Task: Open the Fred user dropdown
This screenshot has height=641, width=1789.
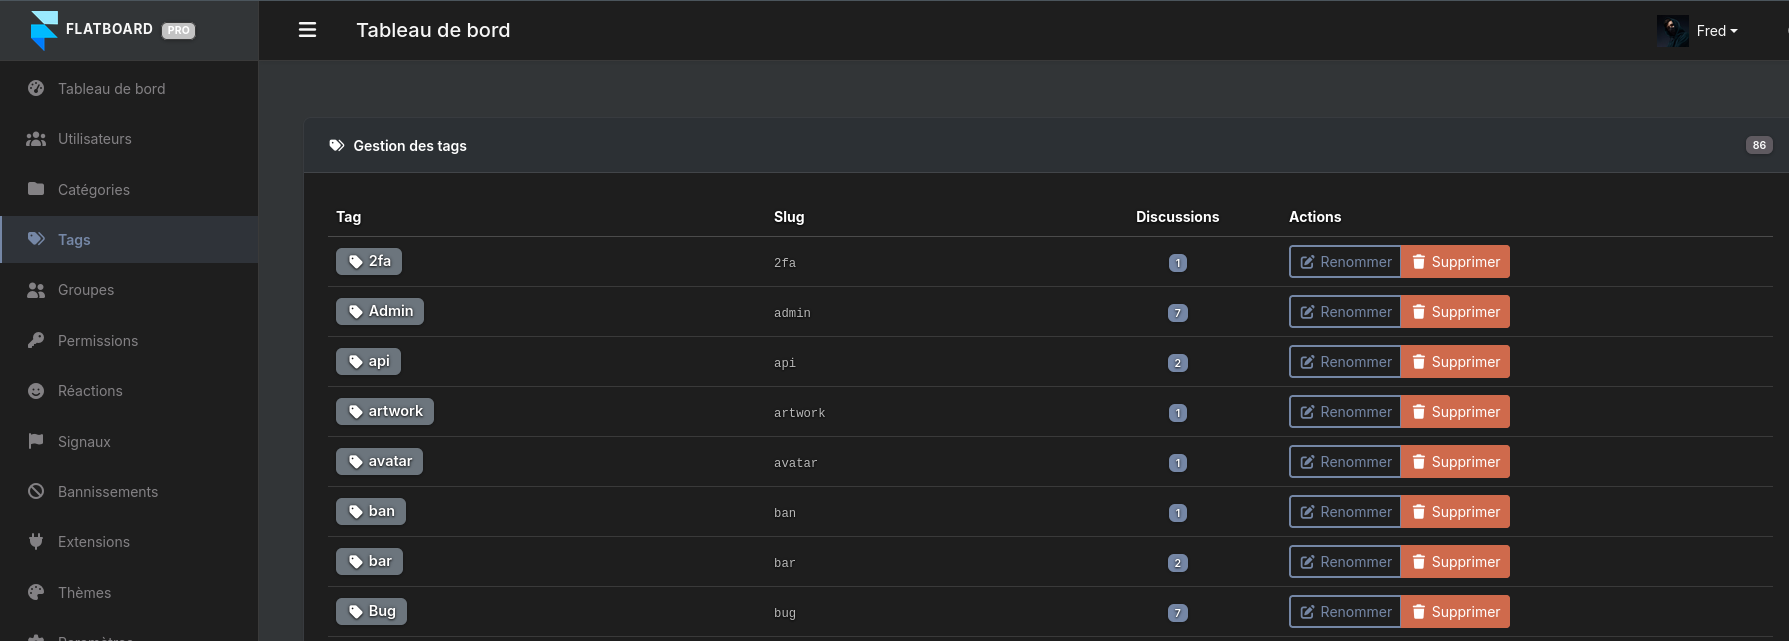Action: click(x=1716, y=31)
